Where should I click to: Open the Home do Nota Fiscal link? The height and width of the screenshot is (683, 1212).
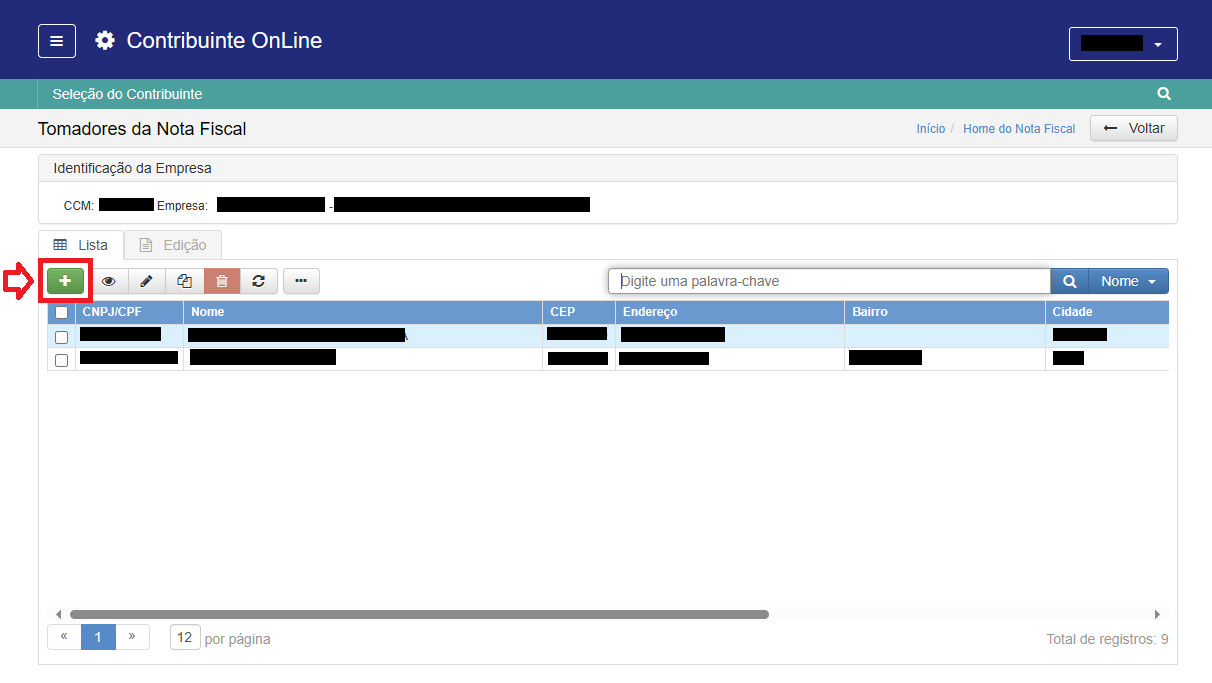pyautogui.click(x=1018, y=129)
